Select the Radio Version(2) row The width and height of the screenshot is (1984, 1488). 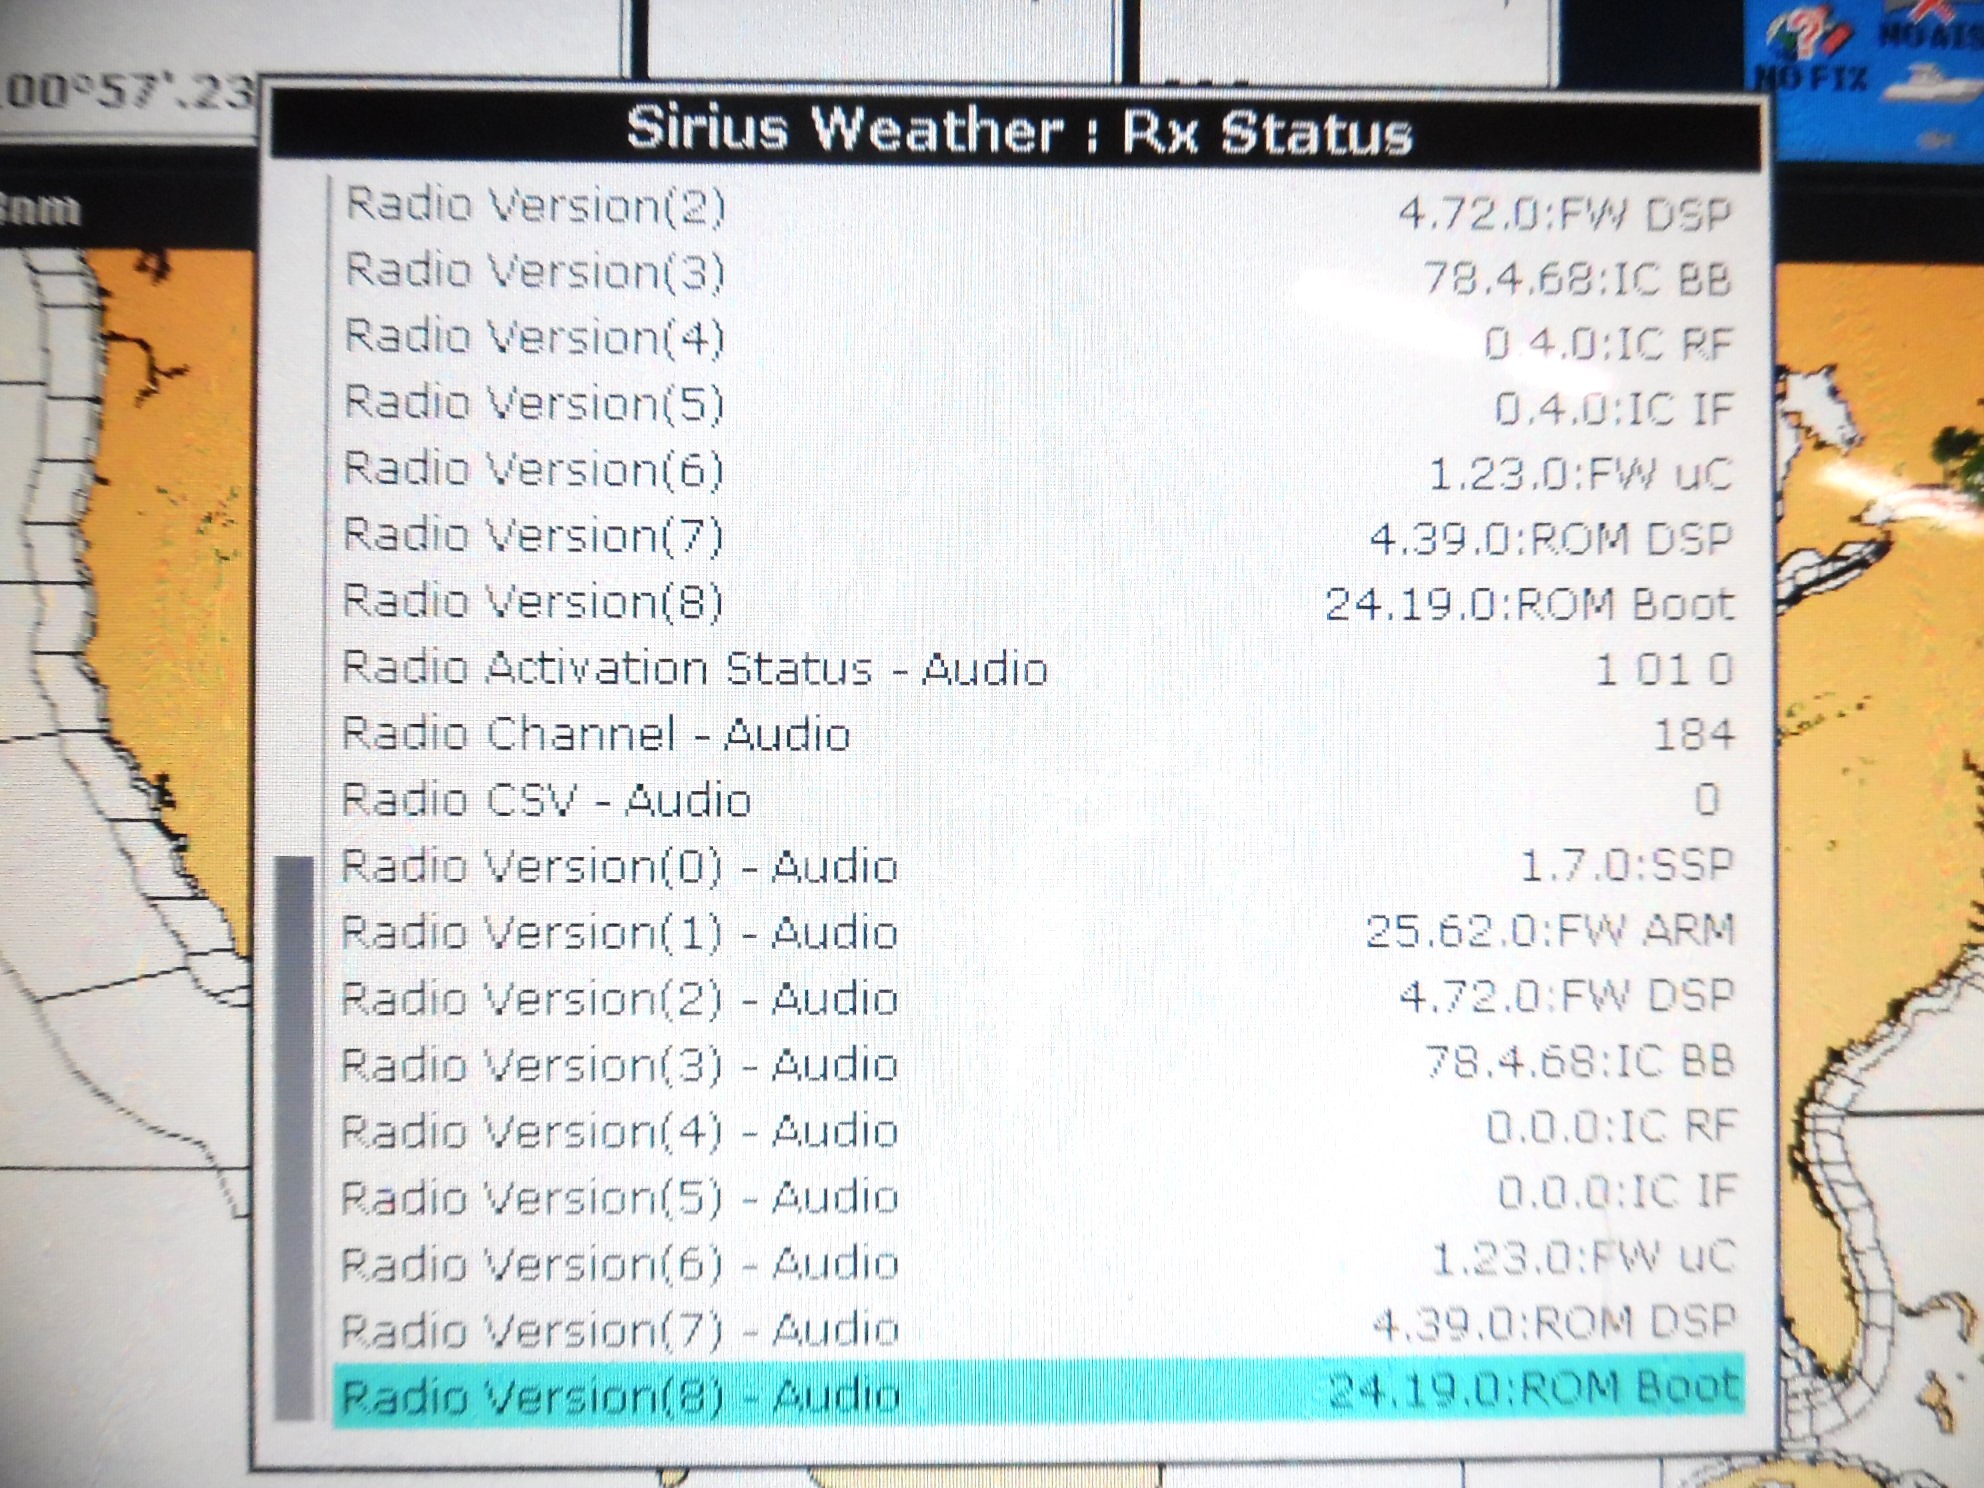click(x=1038, y=208)
